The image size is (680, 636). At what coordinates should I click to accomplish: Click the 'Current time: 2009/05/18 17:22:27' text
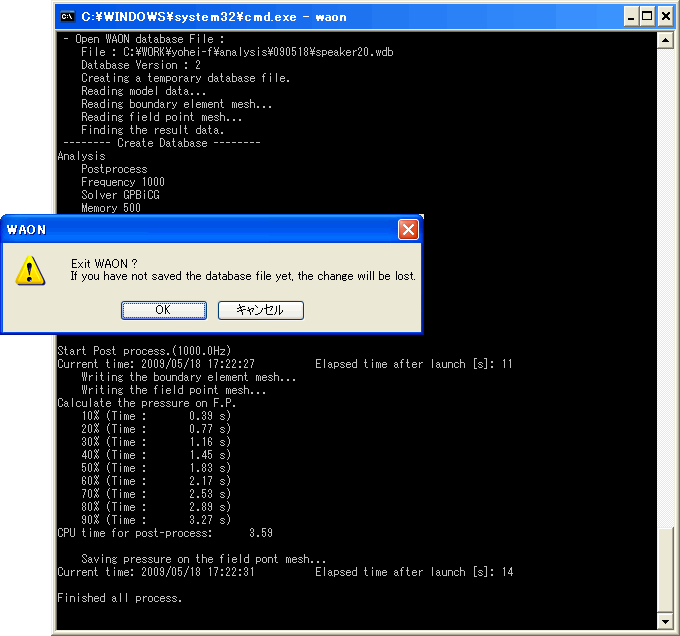pos(156,364)
